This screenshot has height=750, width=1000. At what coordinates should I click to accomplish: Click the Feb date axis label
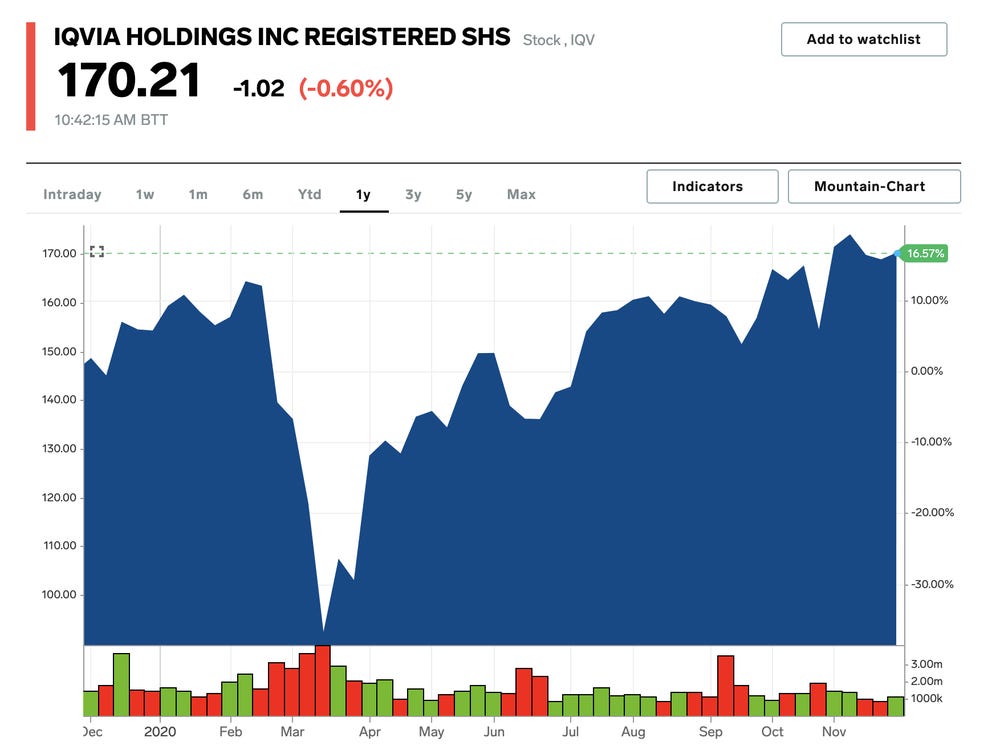(230, 732)
